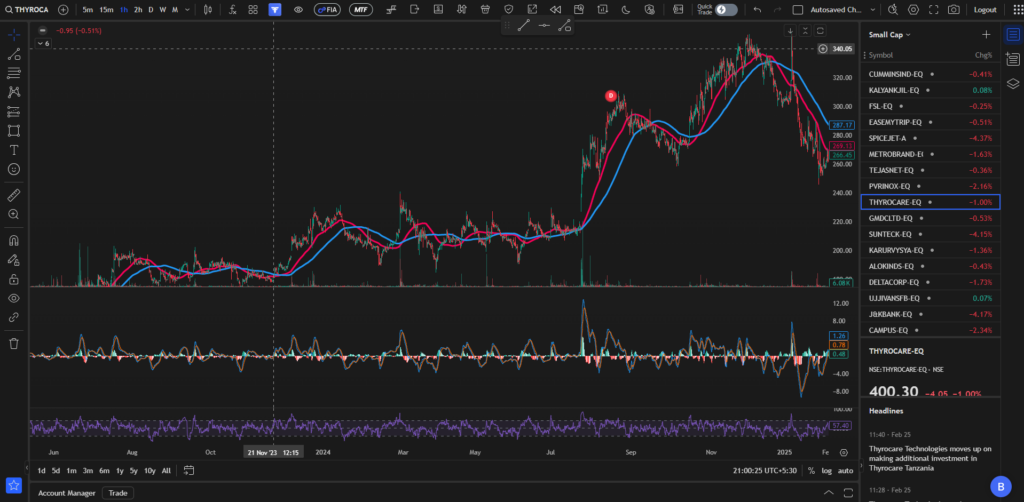Add symbol to compare with plus icon
This screenshot has height=502, width=1024.
coord(63,10)
